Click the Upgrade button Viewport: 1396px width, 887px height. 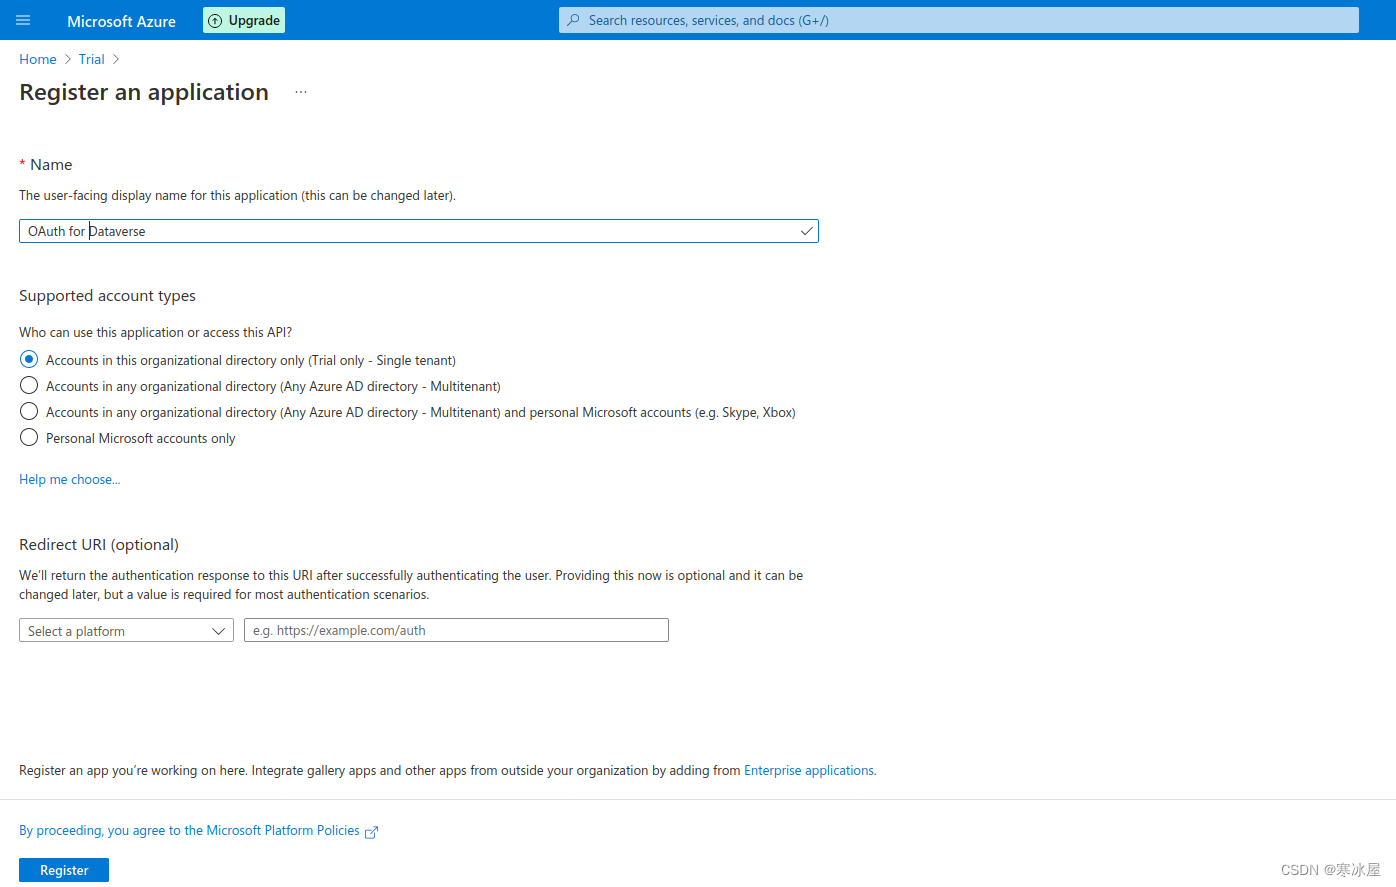[x=244, y=20]
